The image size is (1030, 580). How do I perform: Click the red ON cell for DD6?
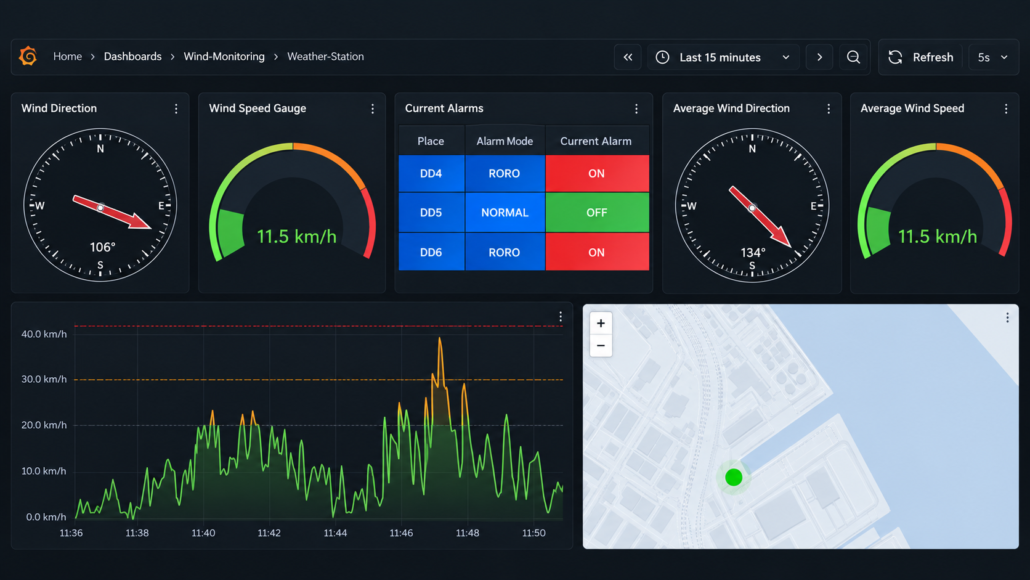coord(596,252)
